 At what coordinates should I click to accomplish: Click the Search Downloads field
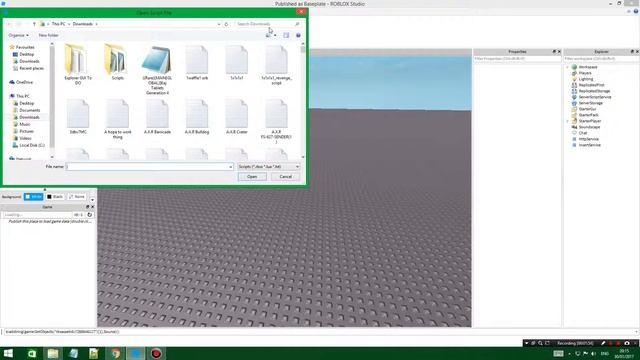pos(267,24)
